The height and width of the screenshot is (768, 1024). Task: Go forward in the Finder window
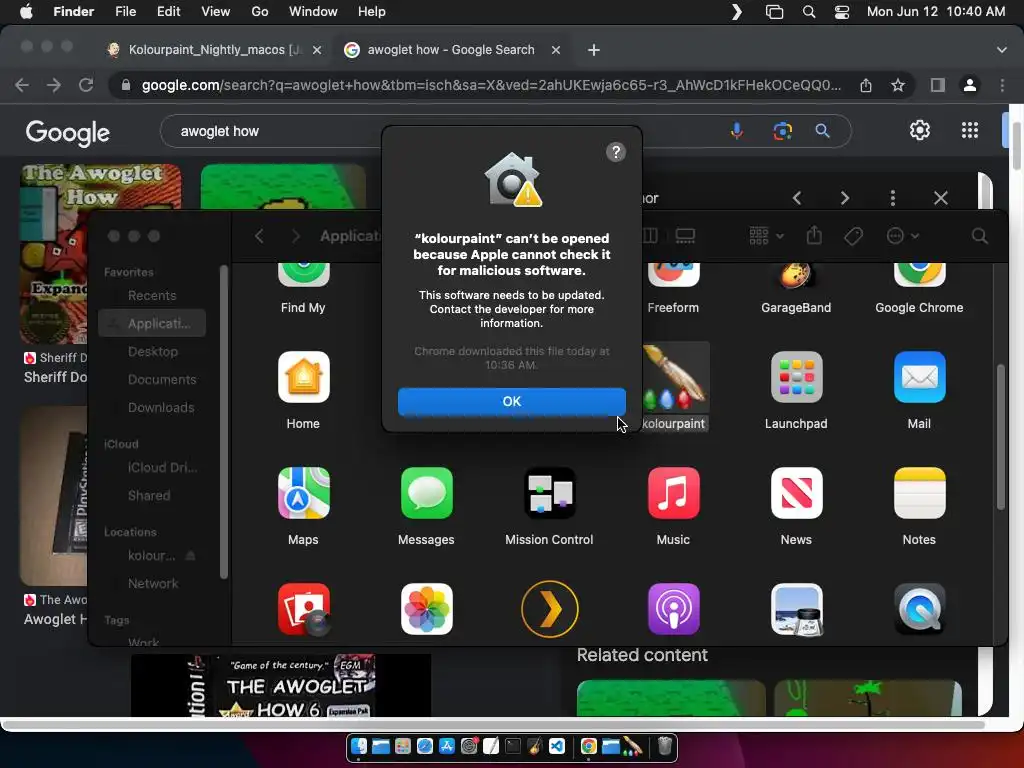click(x=295, y=236)
